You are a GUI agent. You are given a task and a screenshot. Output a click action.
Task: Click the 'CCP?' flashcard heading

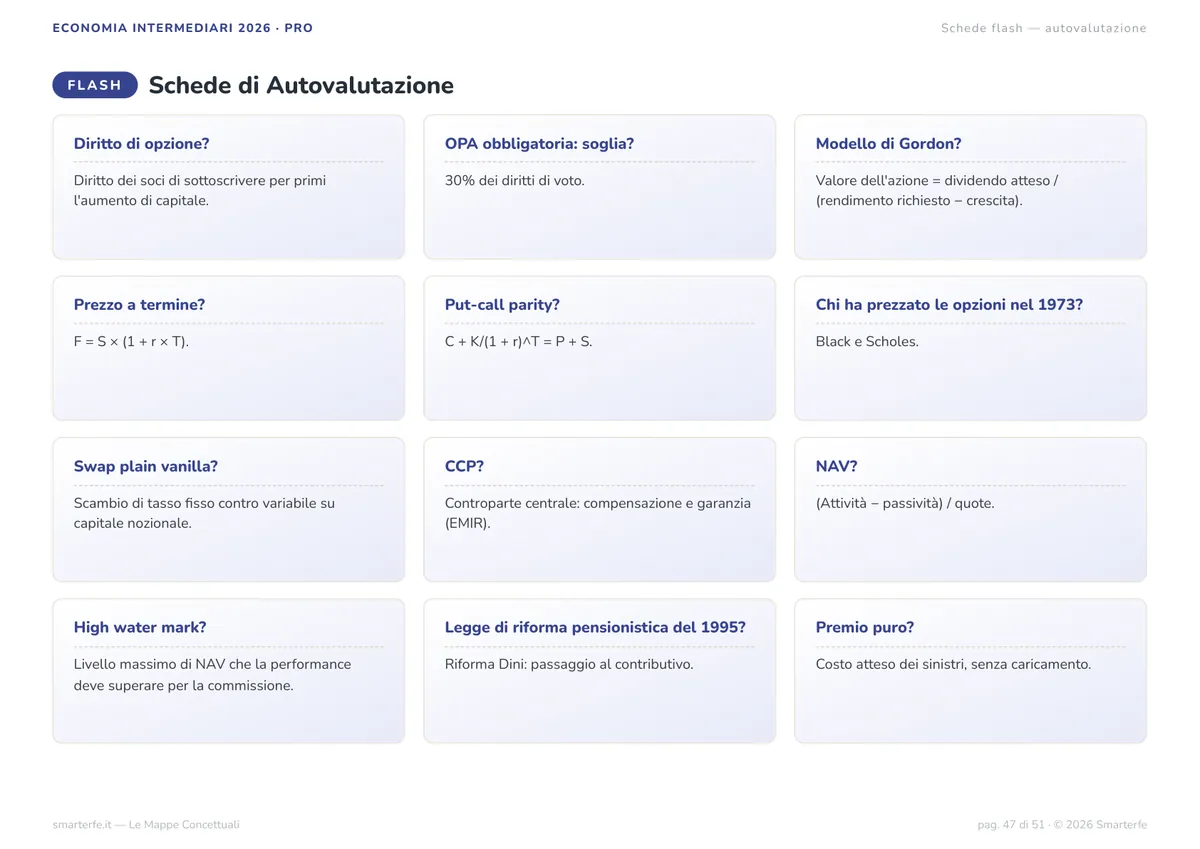tap(464, 466)
